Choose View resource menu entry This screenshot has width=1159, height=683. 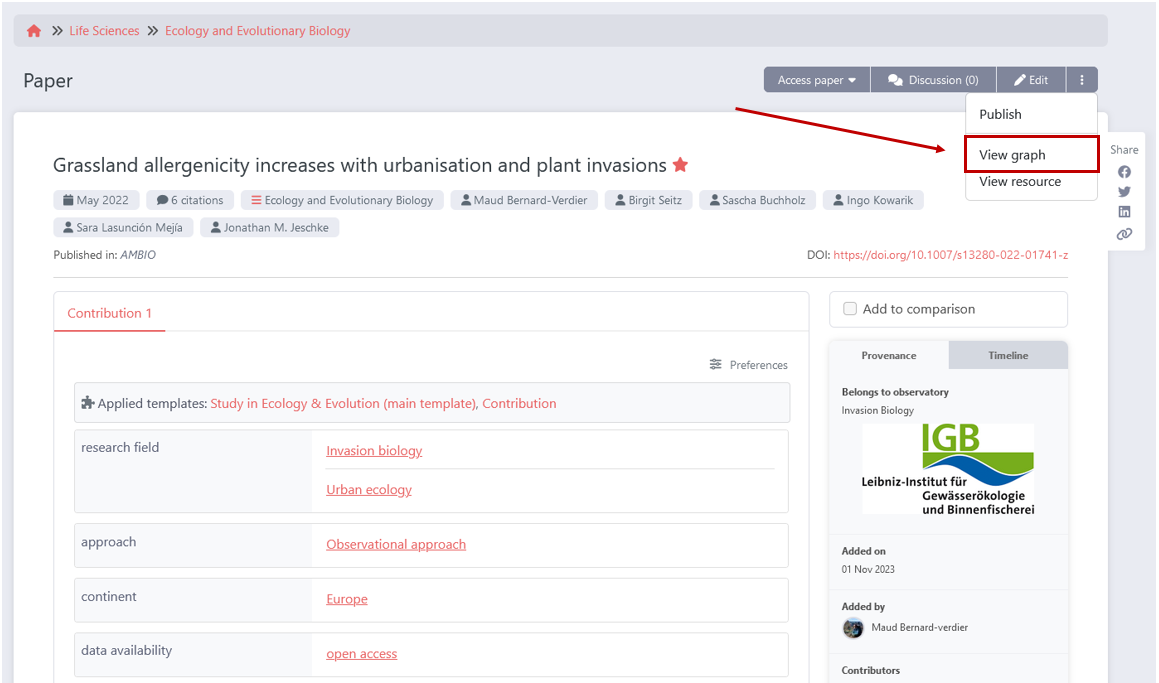point(1020,182)
